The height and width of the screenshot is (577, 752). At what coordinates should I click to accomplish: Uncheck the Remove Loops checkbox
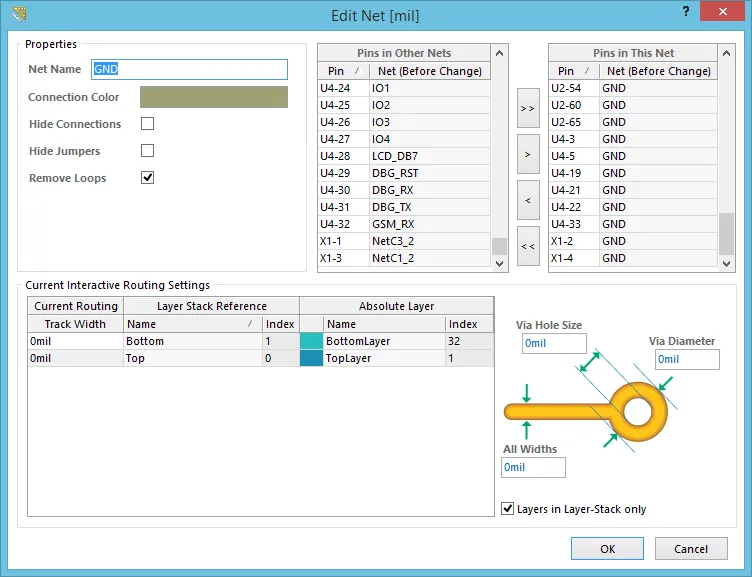coord(148,178)
